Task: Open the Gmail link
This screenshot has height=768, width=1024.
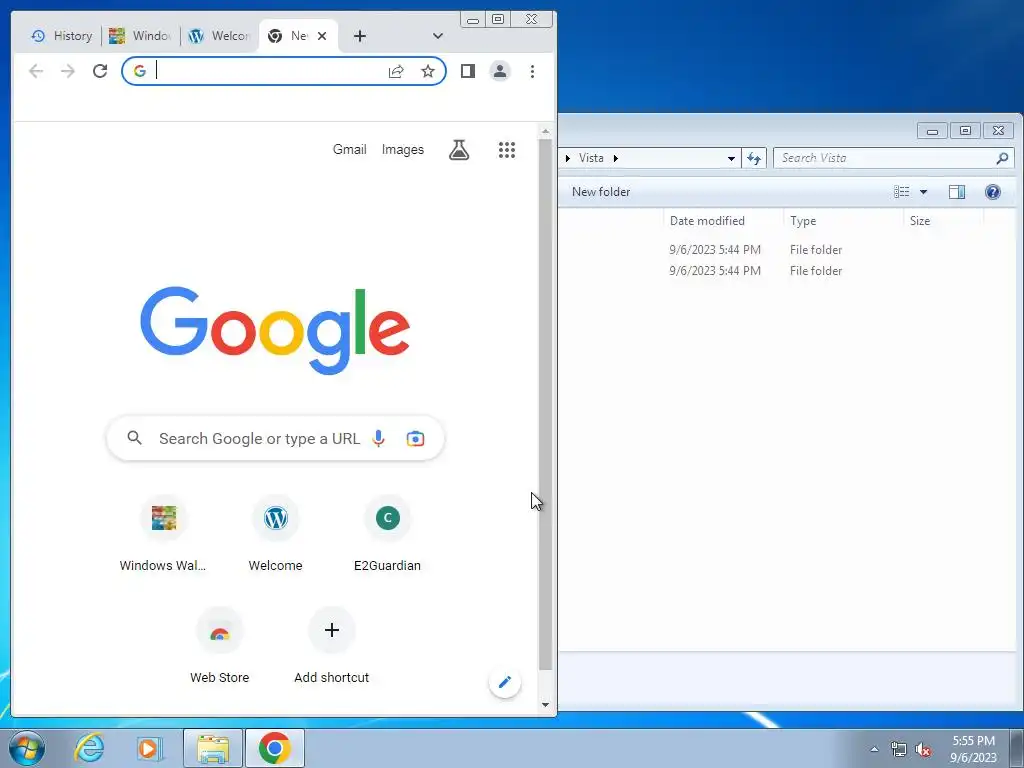Action: pyautogui.click(x=349, y=150)
